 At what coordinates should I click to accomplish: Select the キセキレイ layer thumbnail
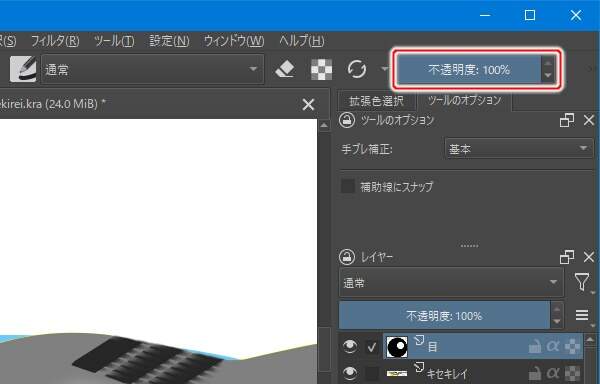(x=397, y=373)
